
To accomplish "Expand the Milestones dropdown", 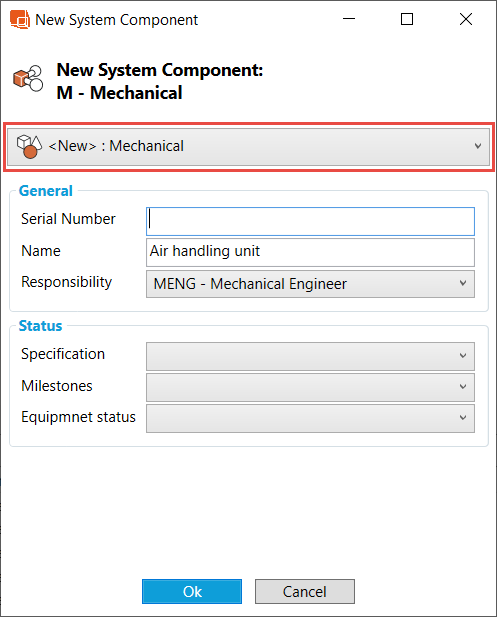I will pyautogui.click(x=310, y=387).
